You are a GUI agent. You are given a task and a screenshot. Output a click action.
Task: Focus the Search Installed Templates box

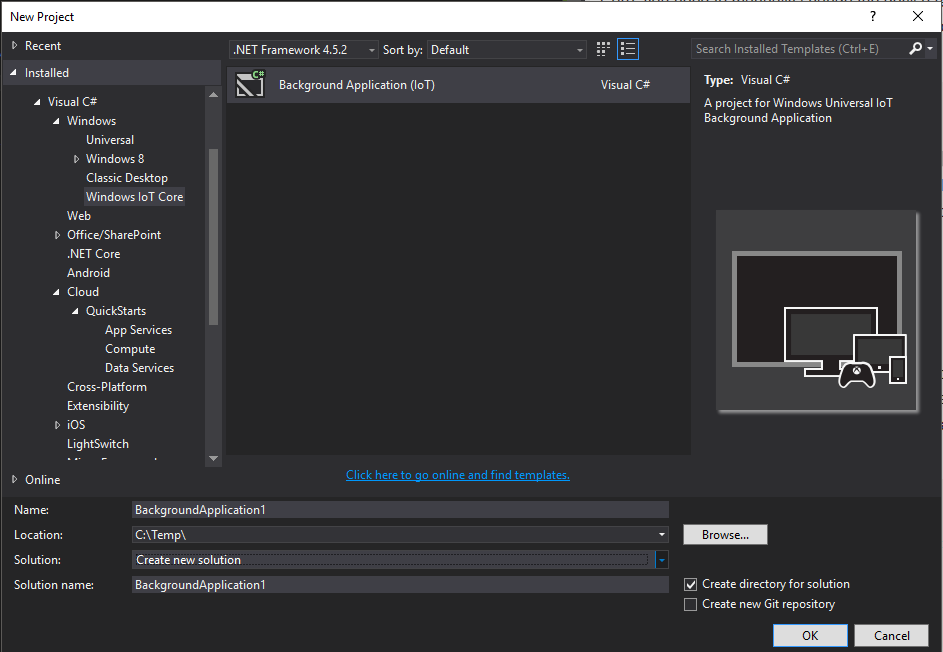pyautogui.click(x=799, y=49)
